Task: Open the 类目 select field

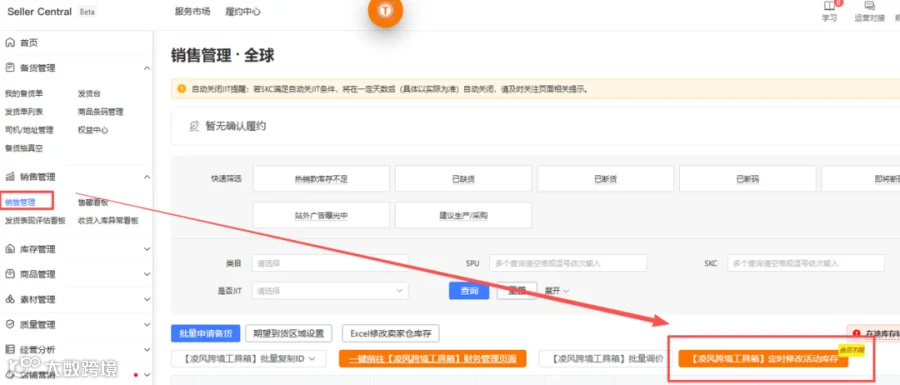Action: pos(330,263)
